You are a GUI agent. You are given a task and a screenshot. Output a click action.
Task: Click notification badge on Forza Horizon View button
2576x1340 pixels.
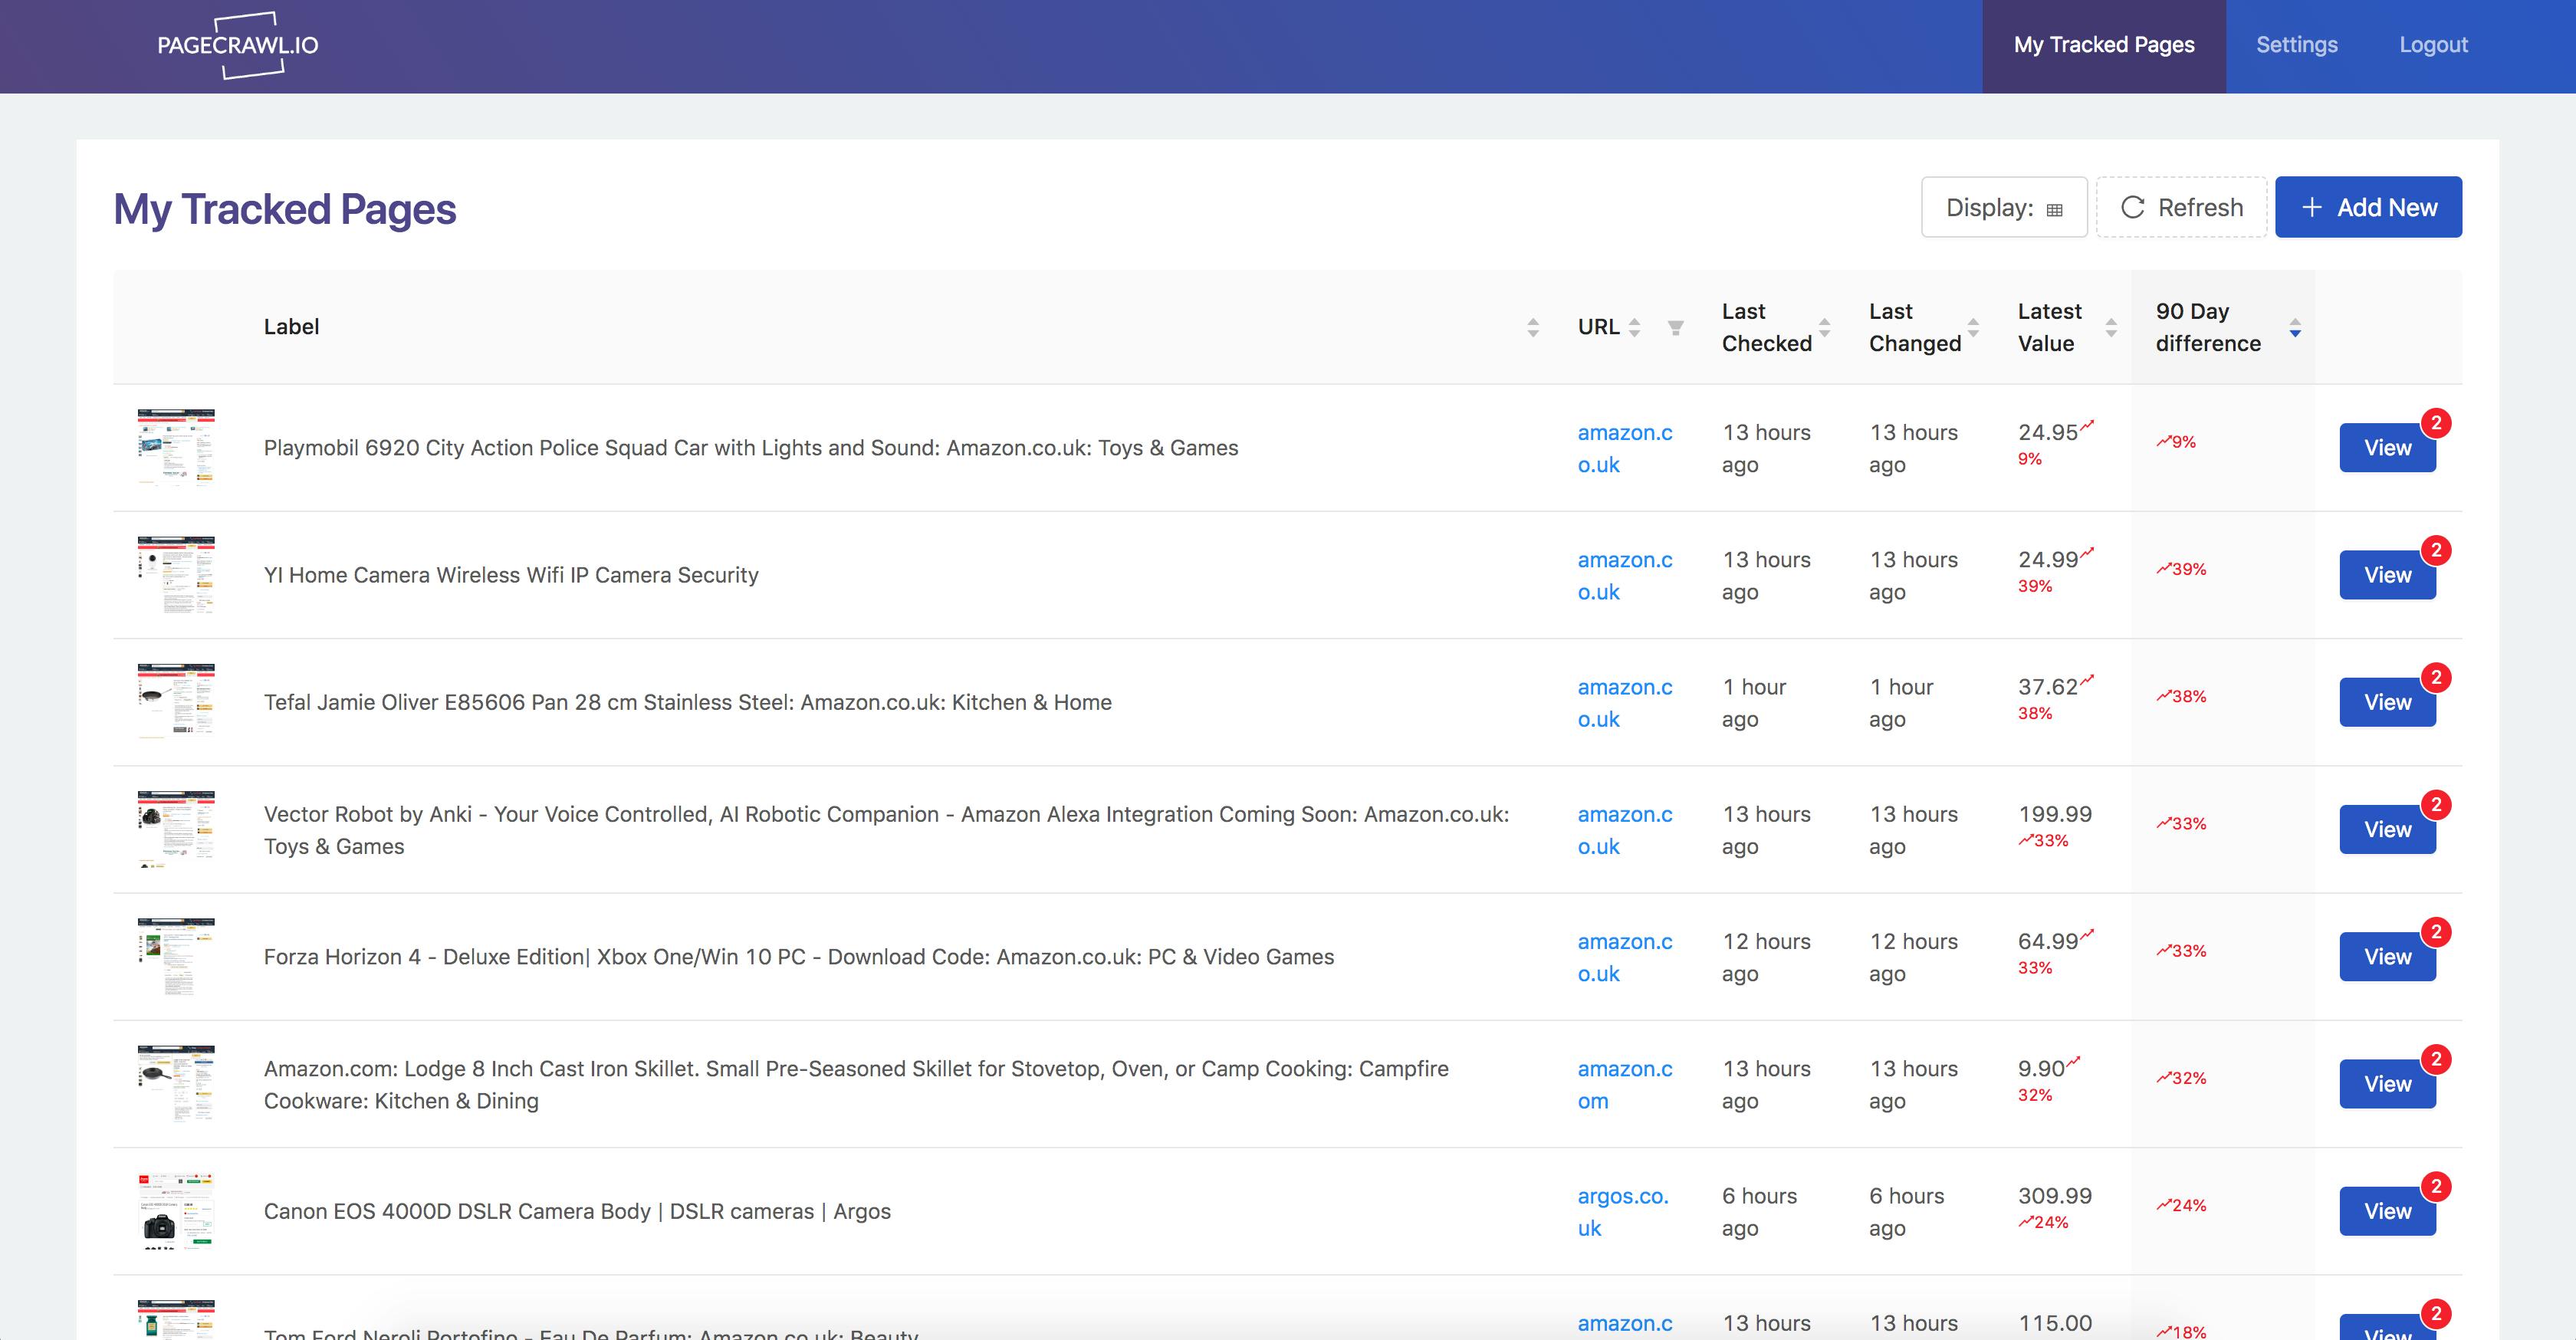pos(2436,932)
